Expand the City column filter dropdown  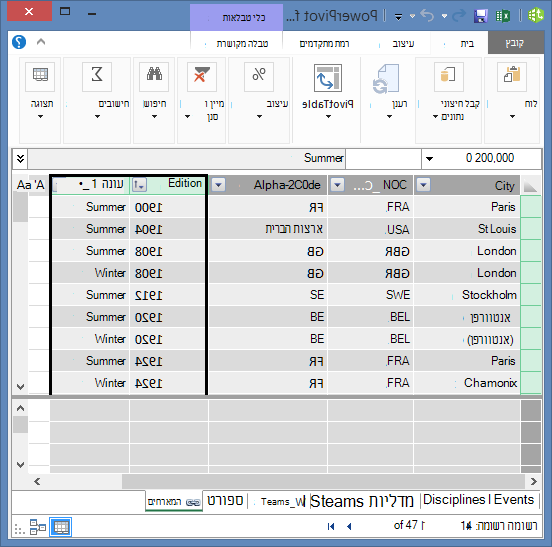tap(424, 184)
